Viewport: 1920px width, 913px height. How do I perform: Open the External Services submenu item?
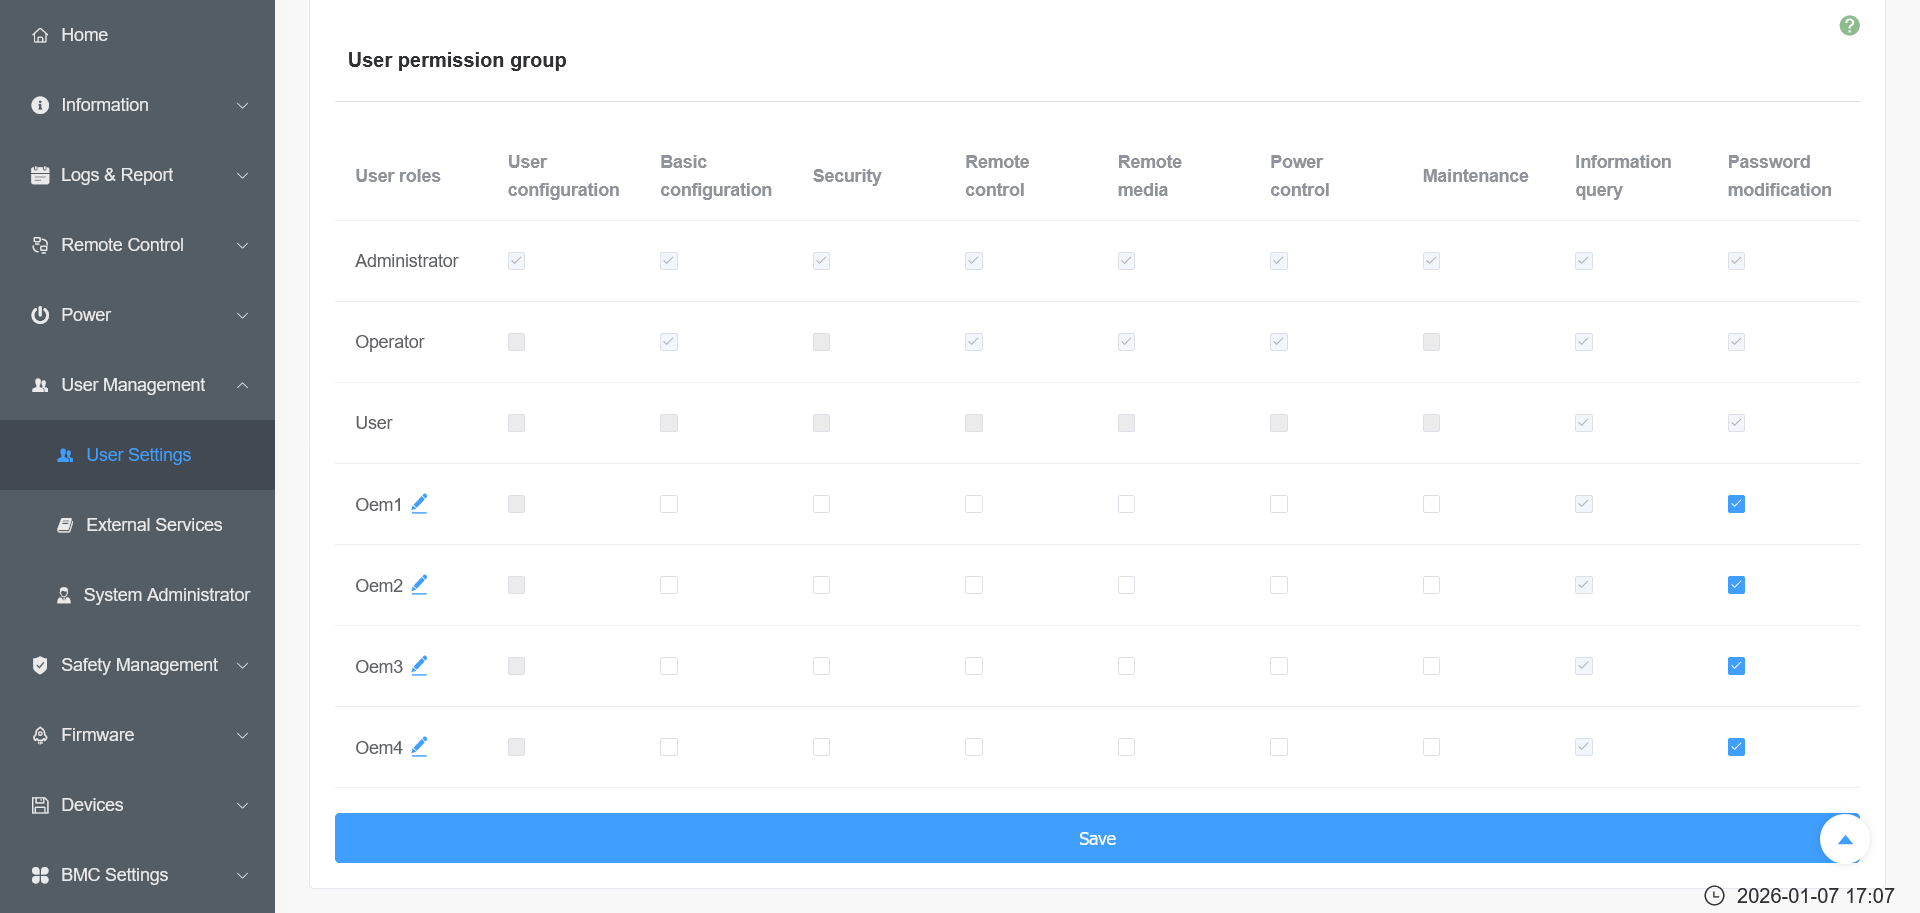coord(154,525)
